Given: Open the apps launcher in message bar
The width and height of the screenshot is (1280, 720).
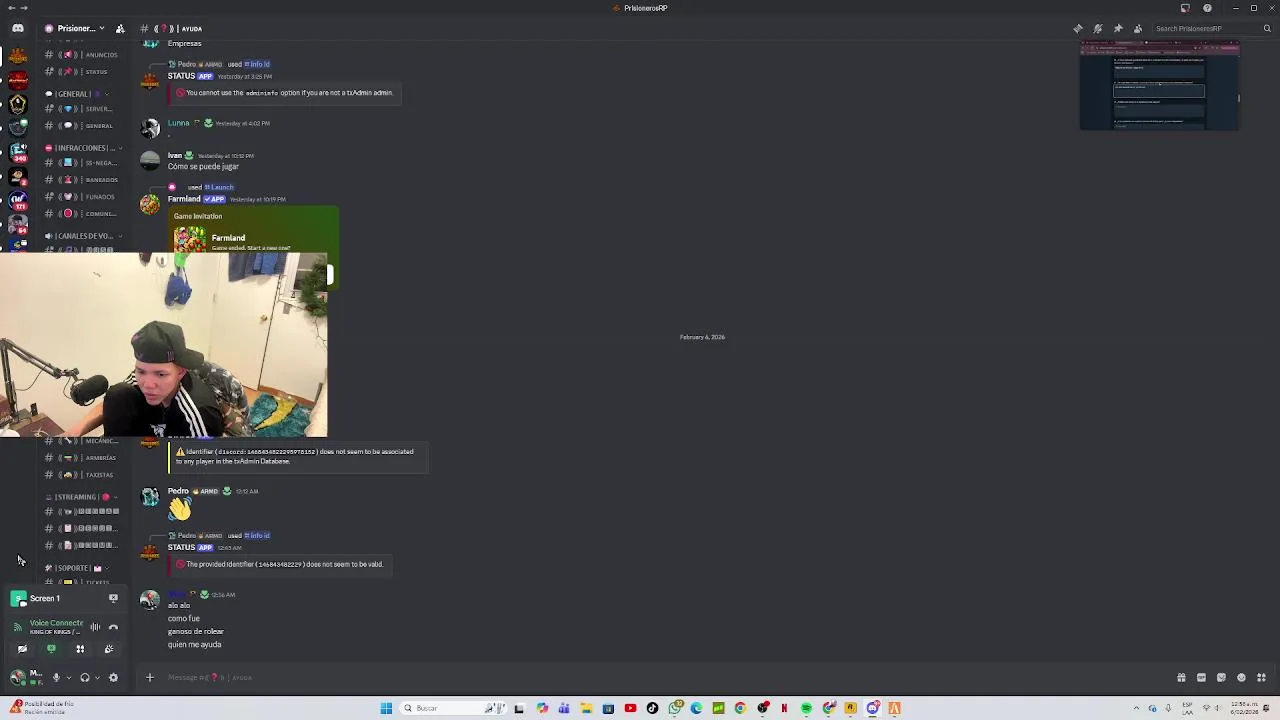Looking at the screenshot, I should pos(1261,677).
